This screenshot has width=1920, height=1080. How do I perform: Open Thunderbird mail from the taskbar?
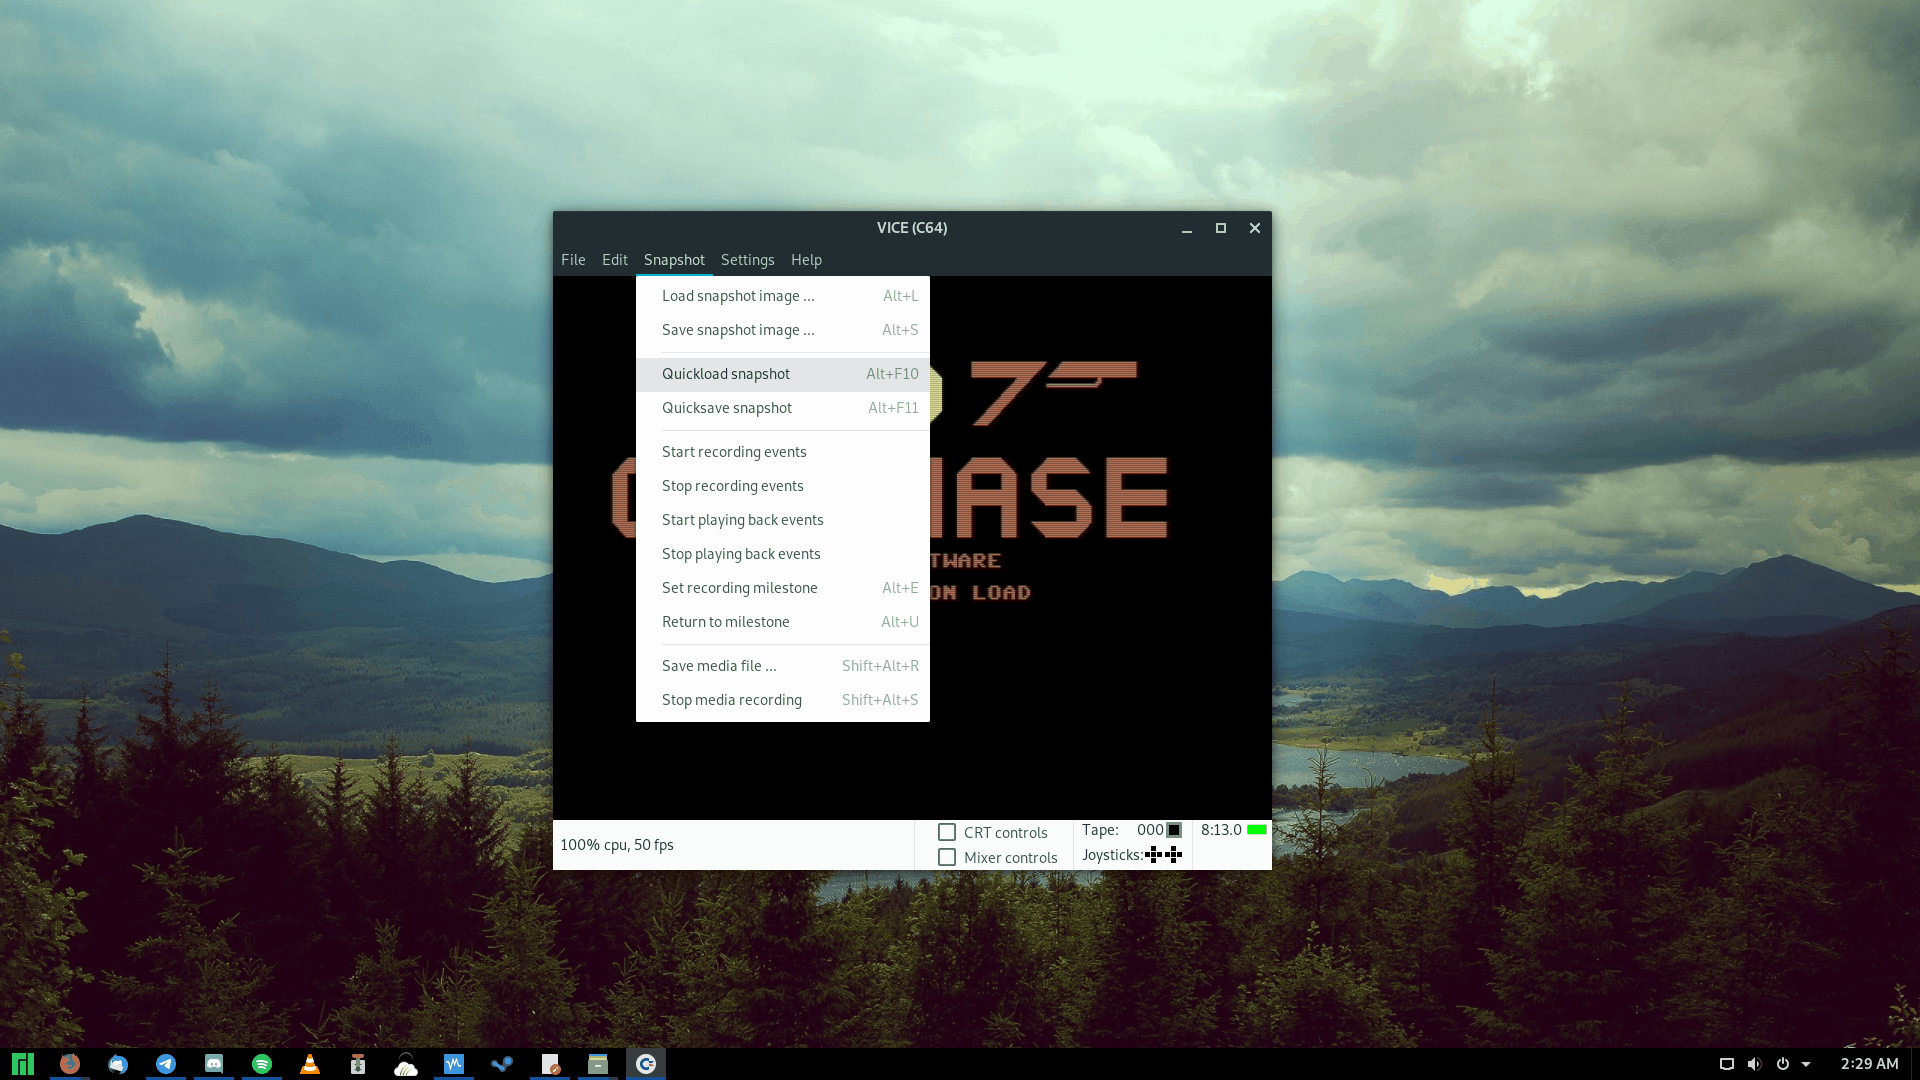pyautogui.click(x=118, y=1064)
